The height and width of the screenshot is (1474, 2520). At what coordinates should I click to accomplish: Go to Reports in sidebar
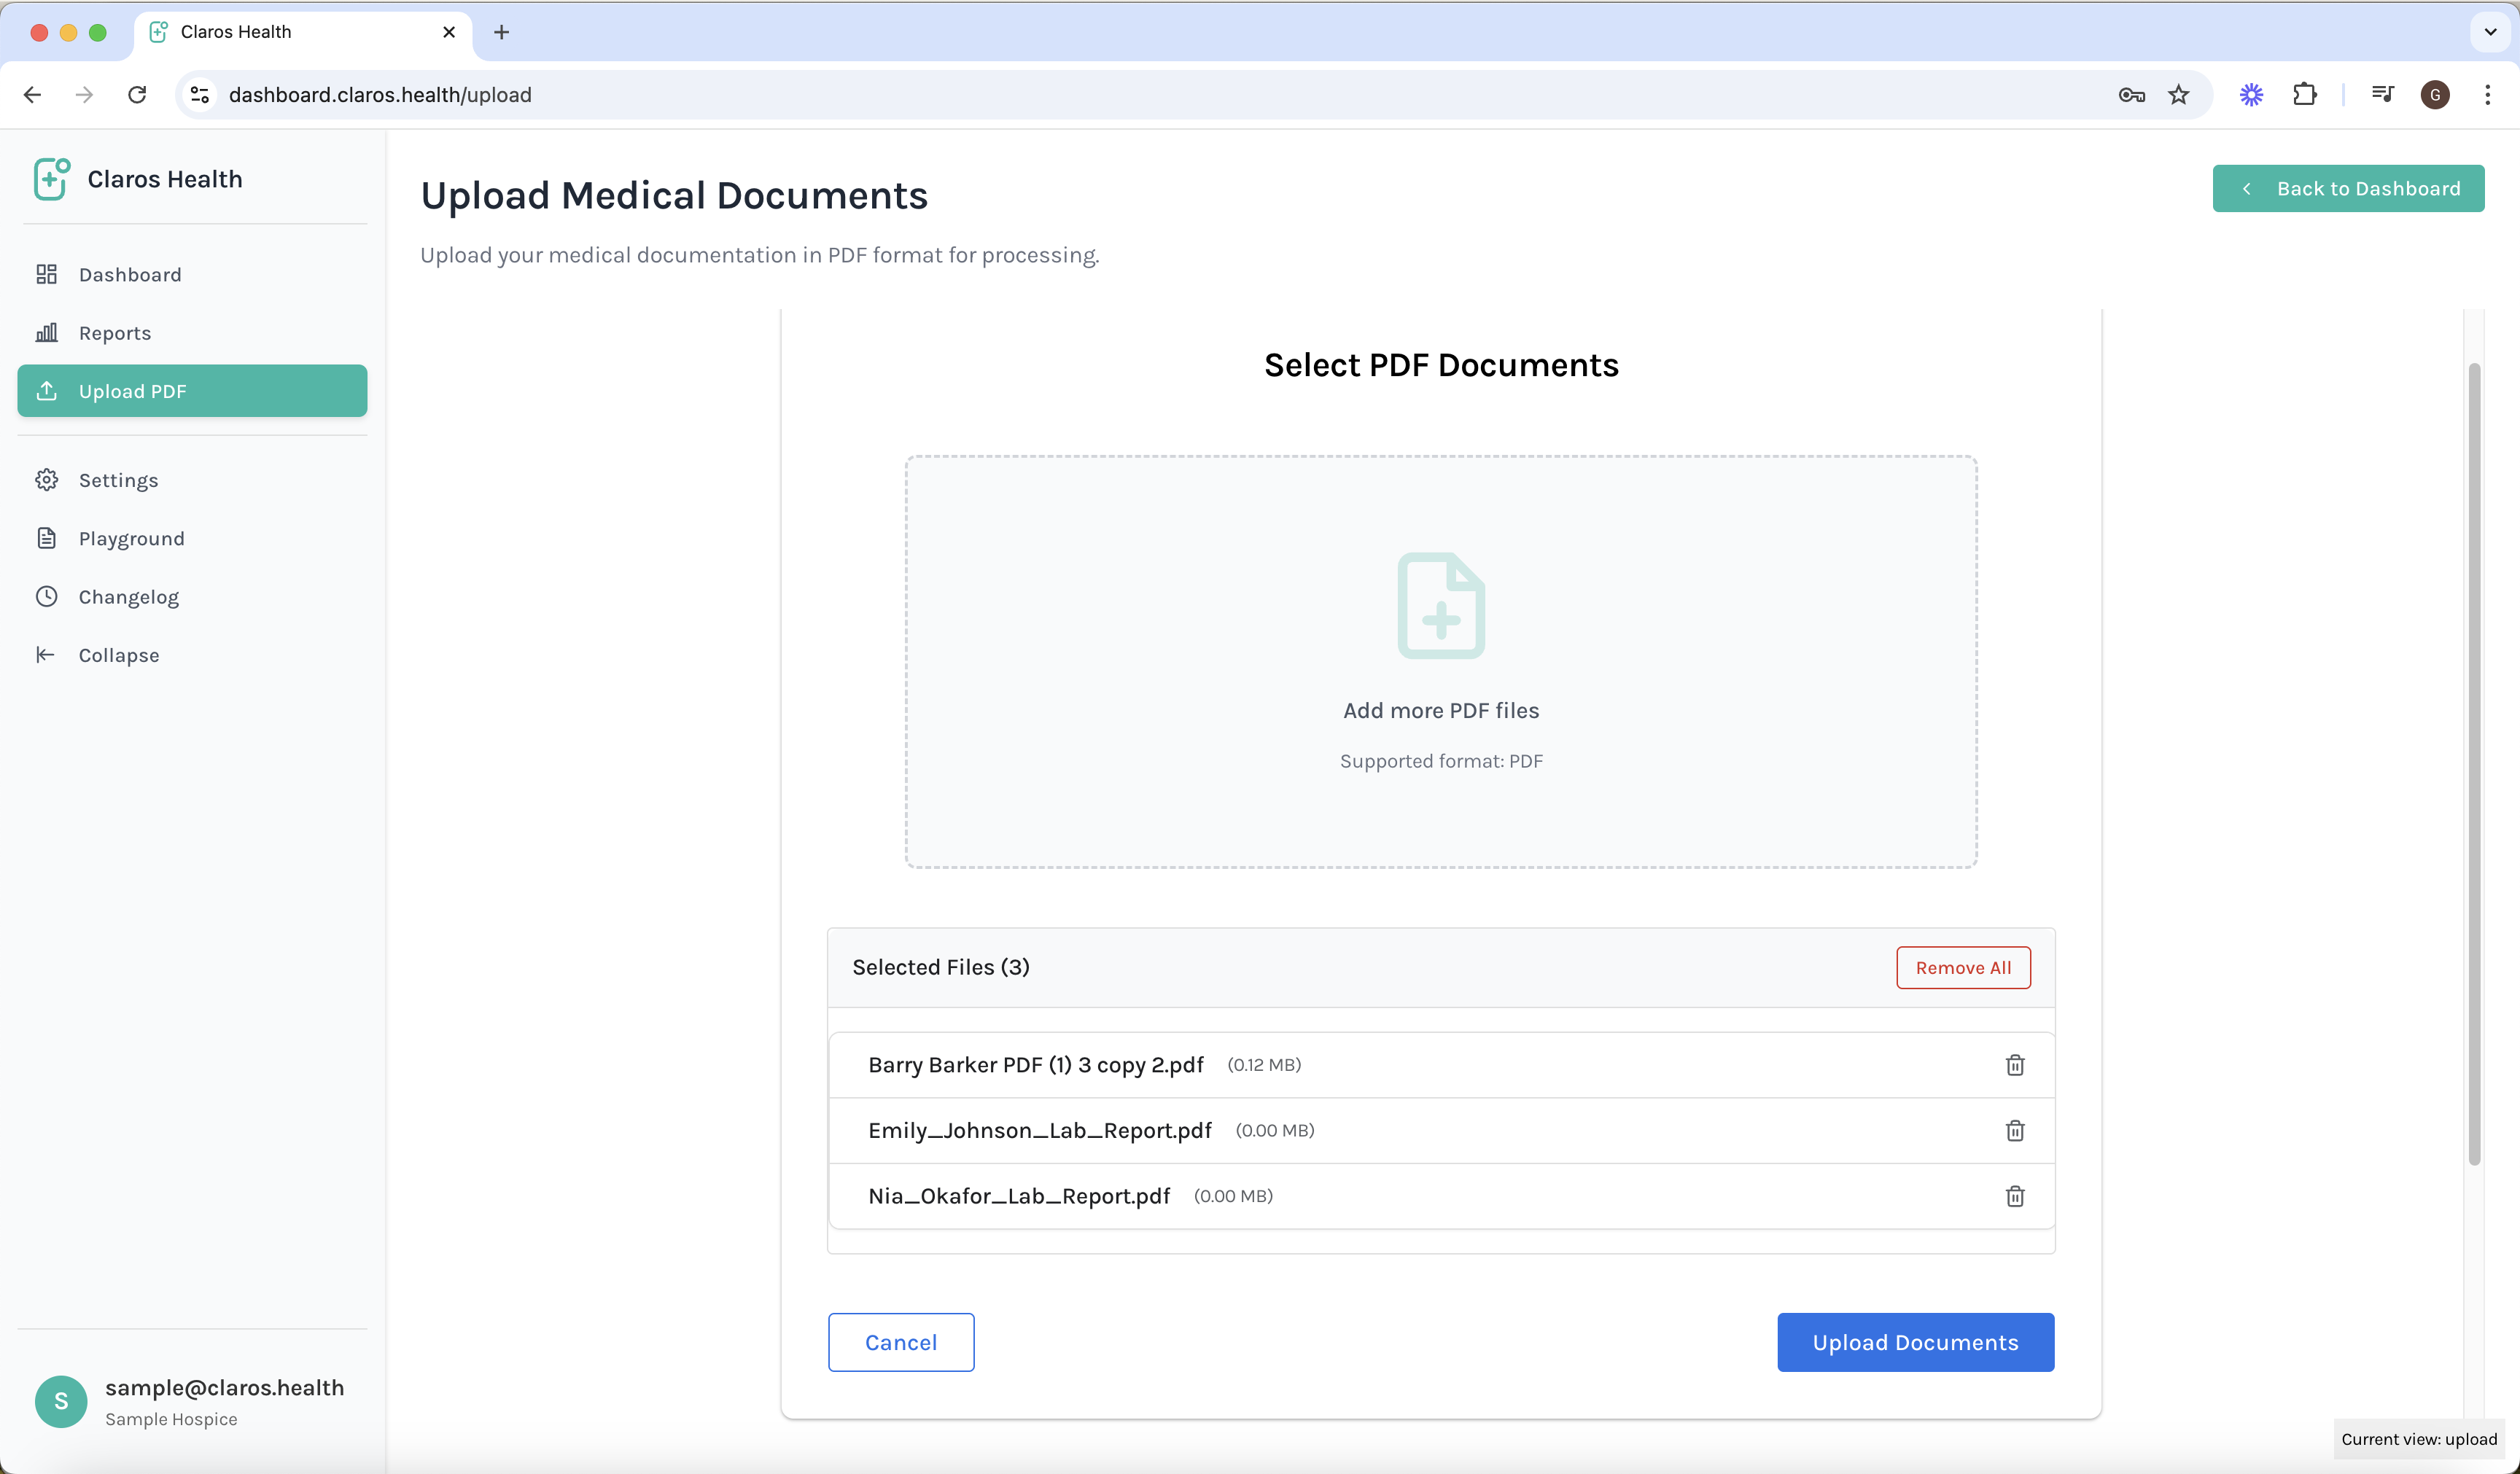click(115, 333)
